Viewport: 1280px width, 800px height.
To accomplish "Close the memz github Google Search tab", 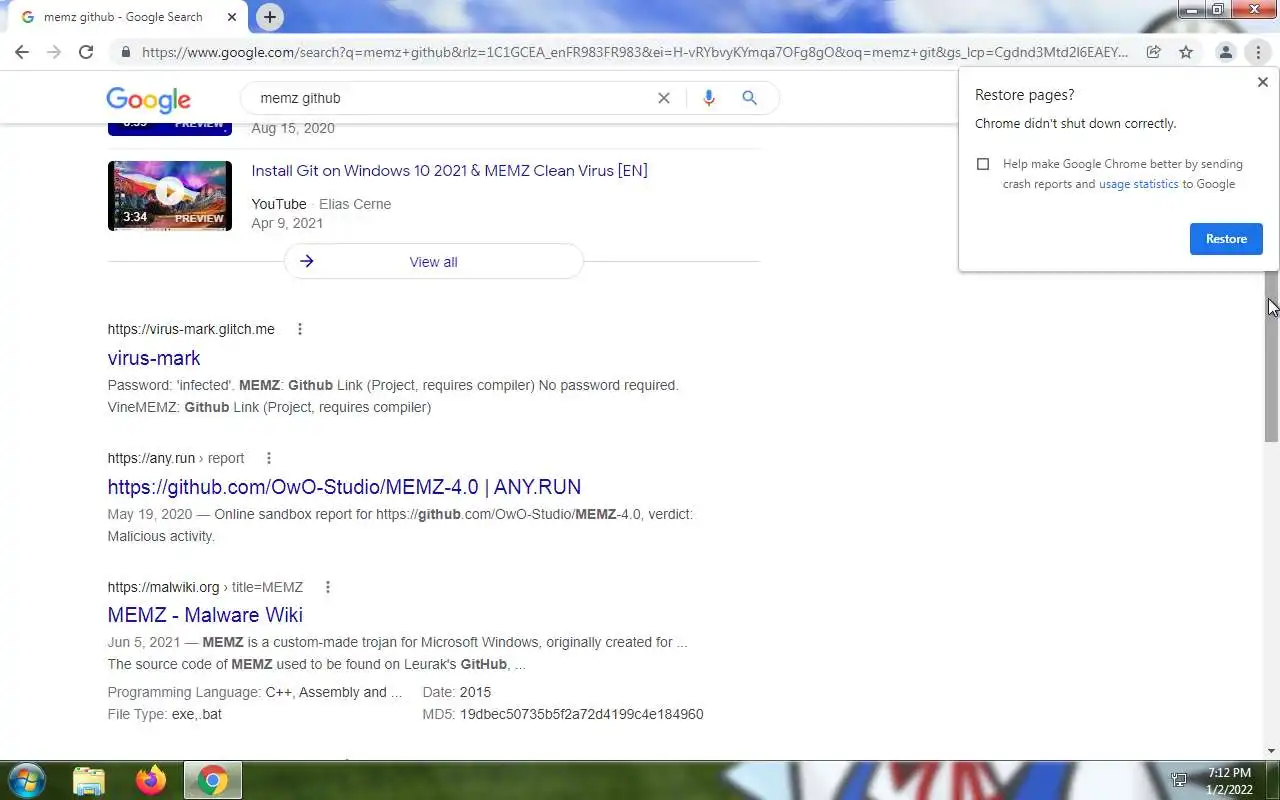I will click(x=232, y=17).
